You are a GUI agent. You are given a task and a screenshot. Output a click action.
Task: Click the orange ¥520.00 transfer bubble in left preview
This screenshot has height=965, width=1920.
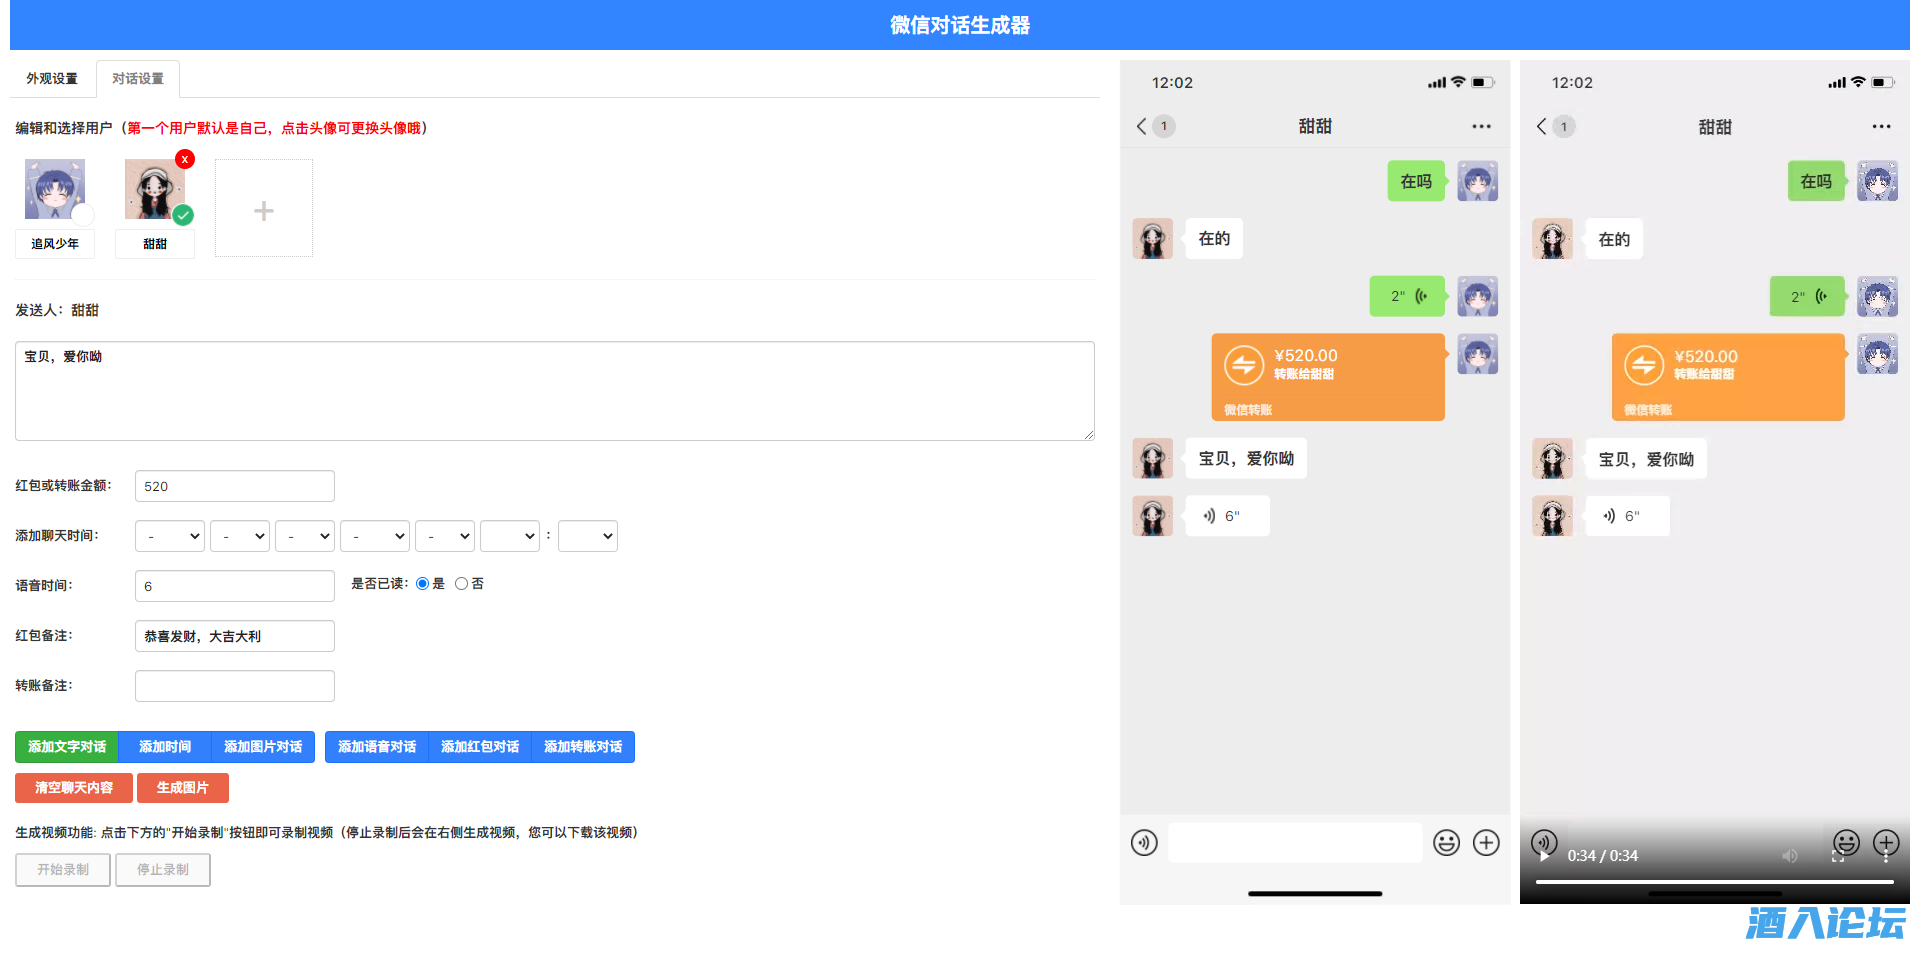point(1328,376)
